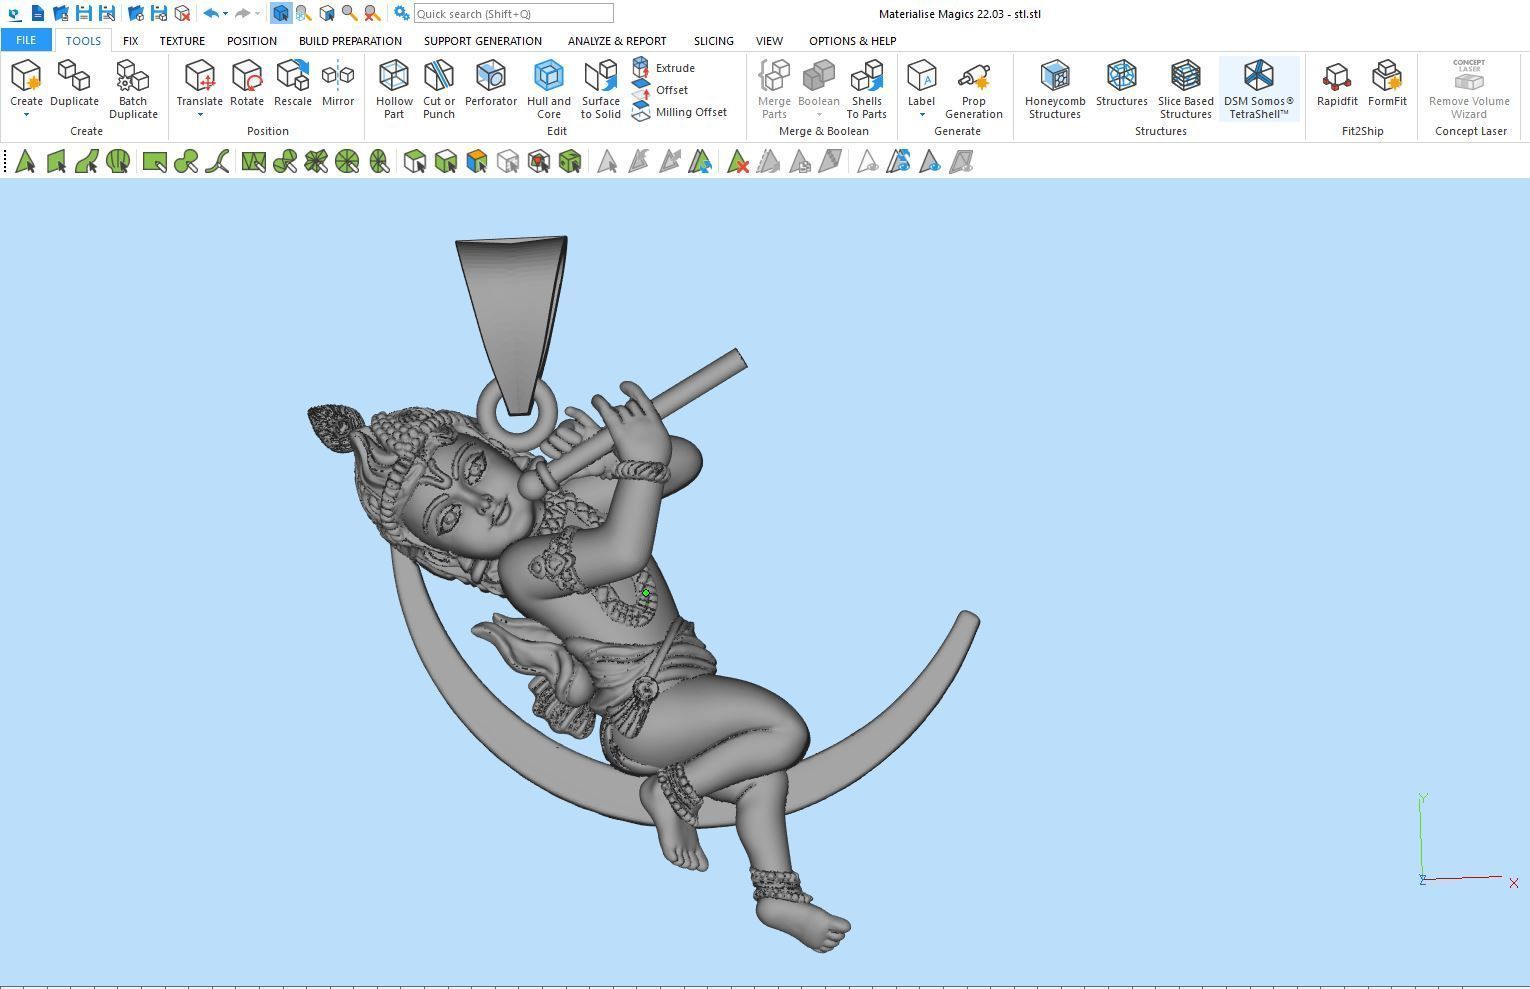This screenshot has height=989, width=1530.
Task: Click the FormFit tool
Action: (1387, 83)
